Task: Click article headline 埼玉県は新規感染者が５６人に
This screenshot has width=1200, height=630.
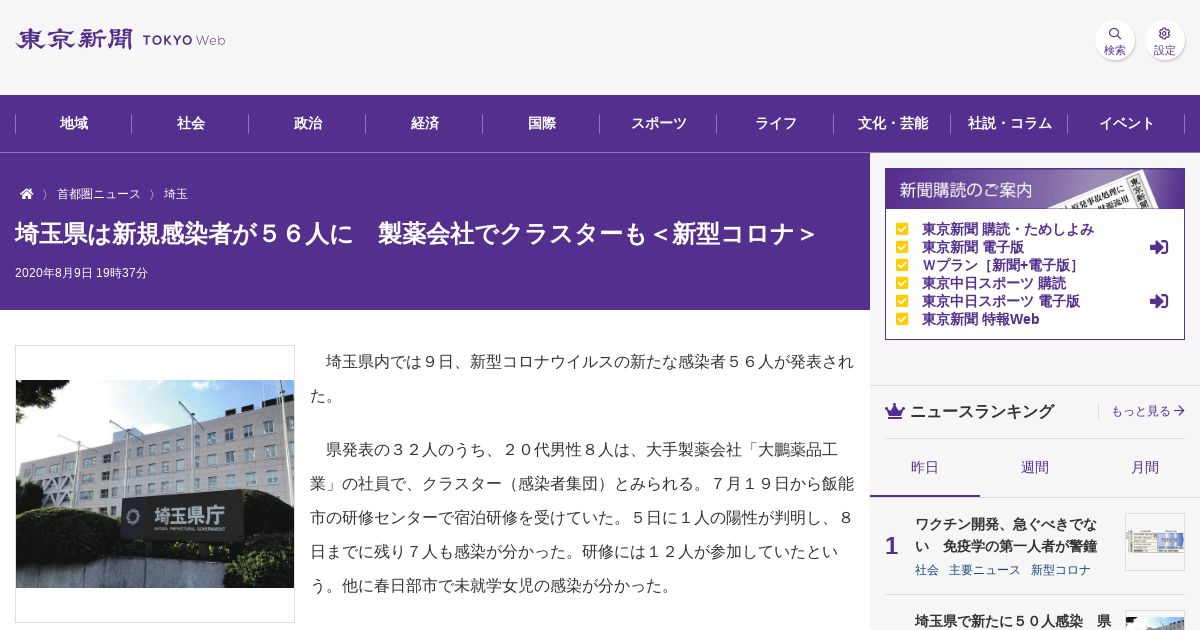Action: (415, 234)
